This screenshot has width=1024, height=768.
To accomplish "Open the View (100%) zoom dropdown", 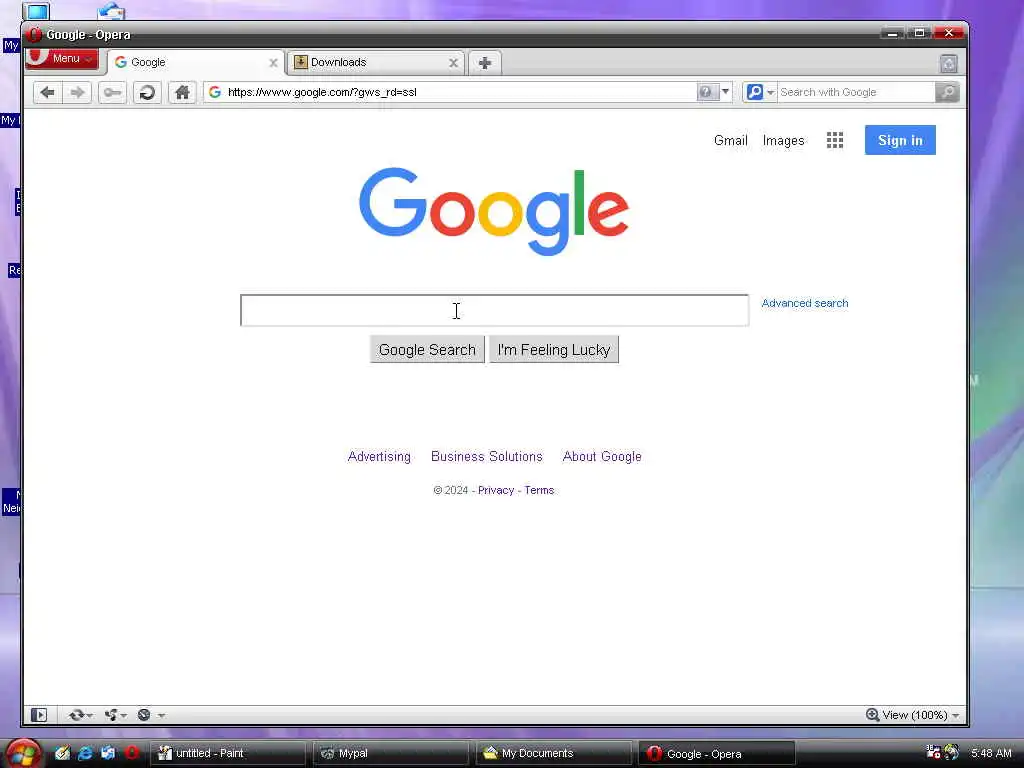I will (921, 715).
